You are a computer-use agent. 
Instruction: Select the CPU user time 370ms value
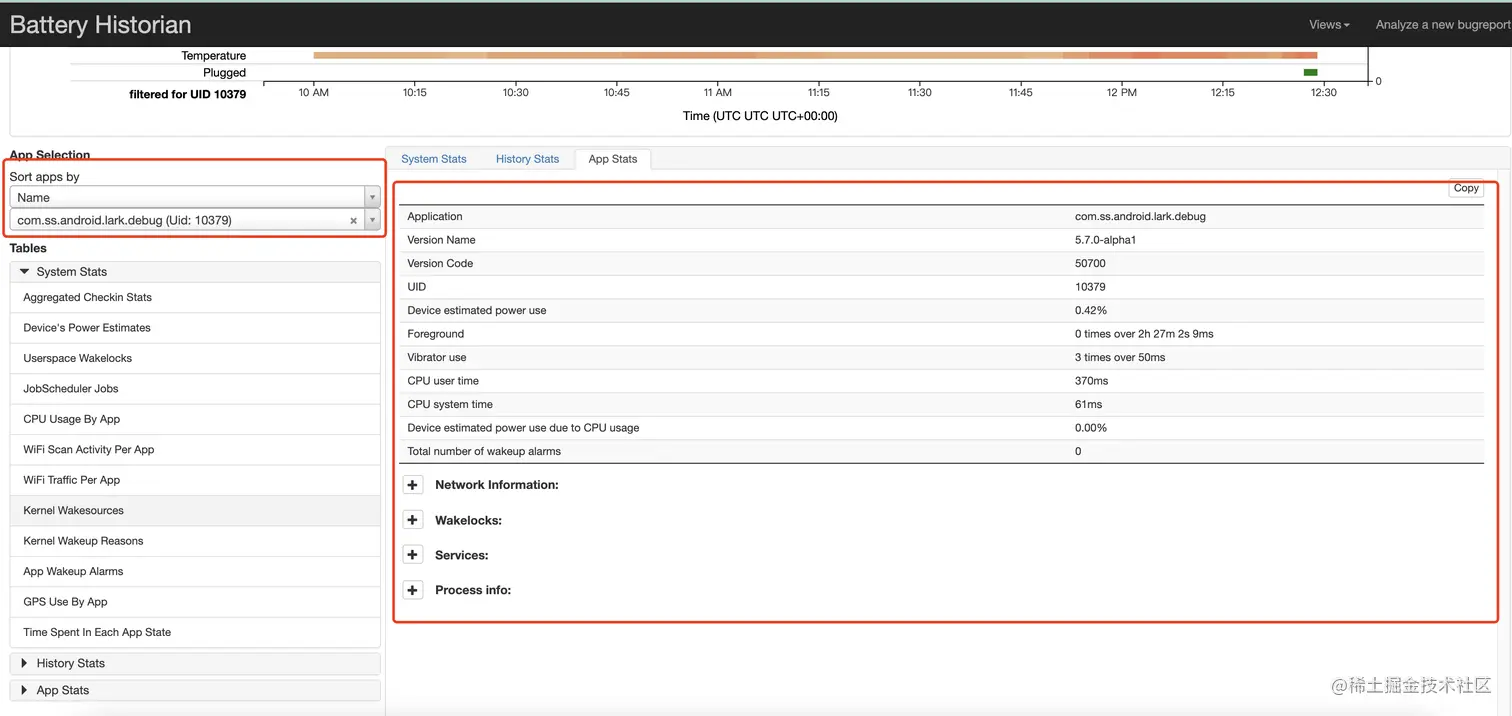click(1092, 381)
